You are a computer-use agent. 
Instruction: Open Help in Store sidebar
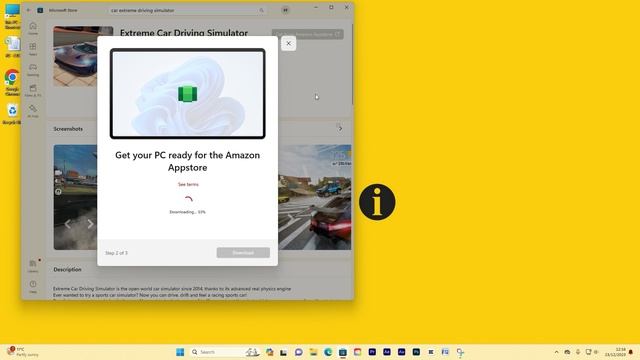click(33, 287)
